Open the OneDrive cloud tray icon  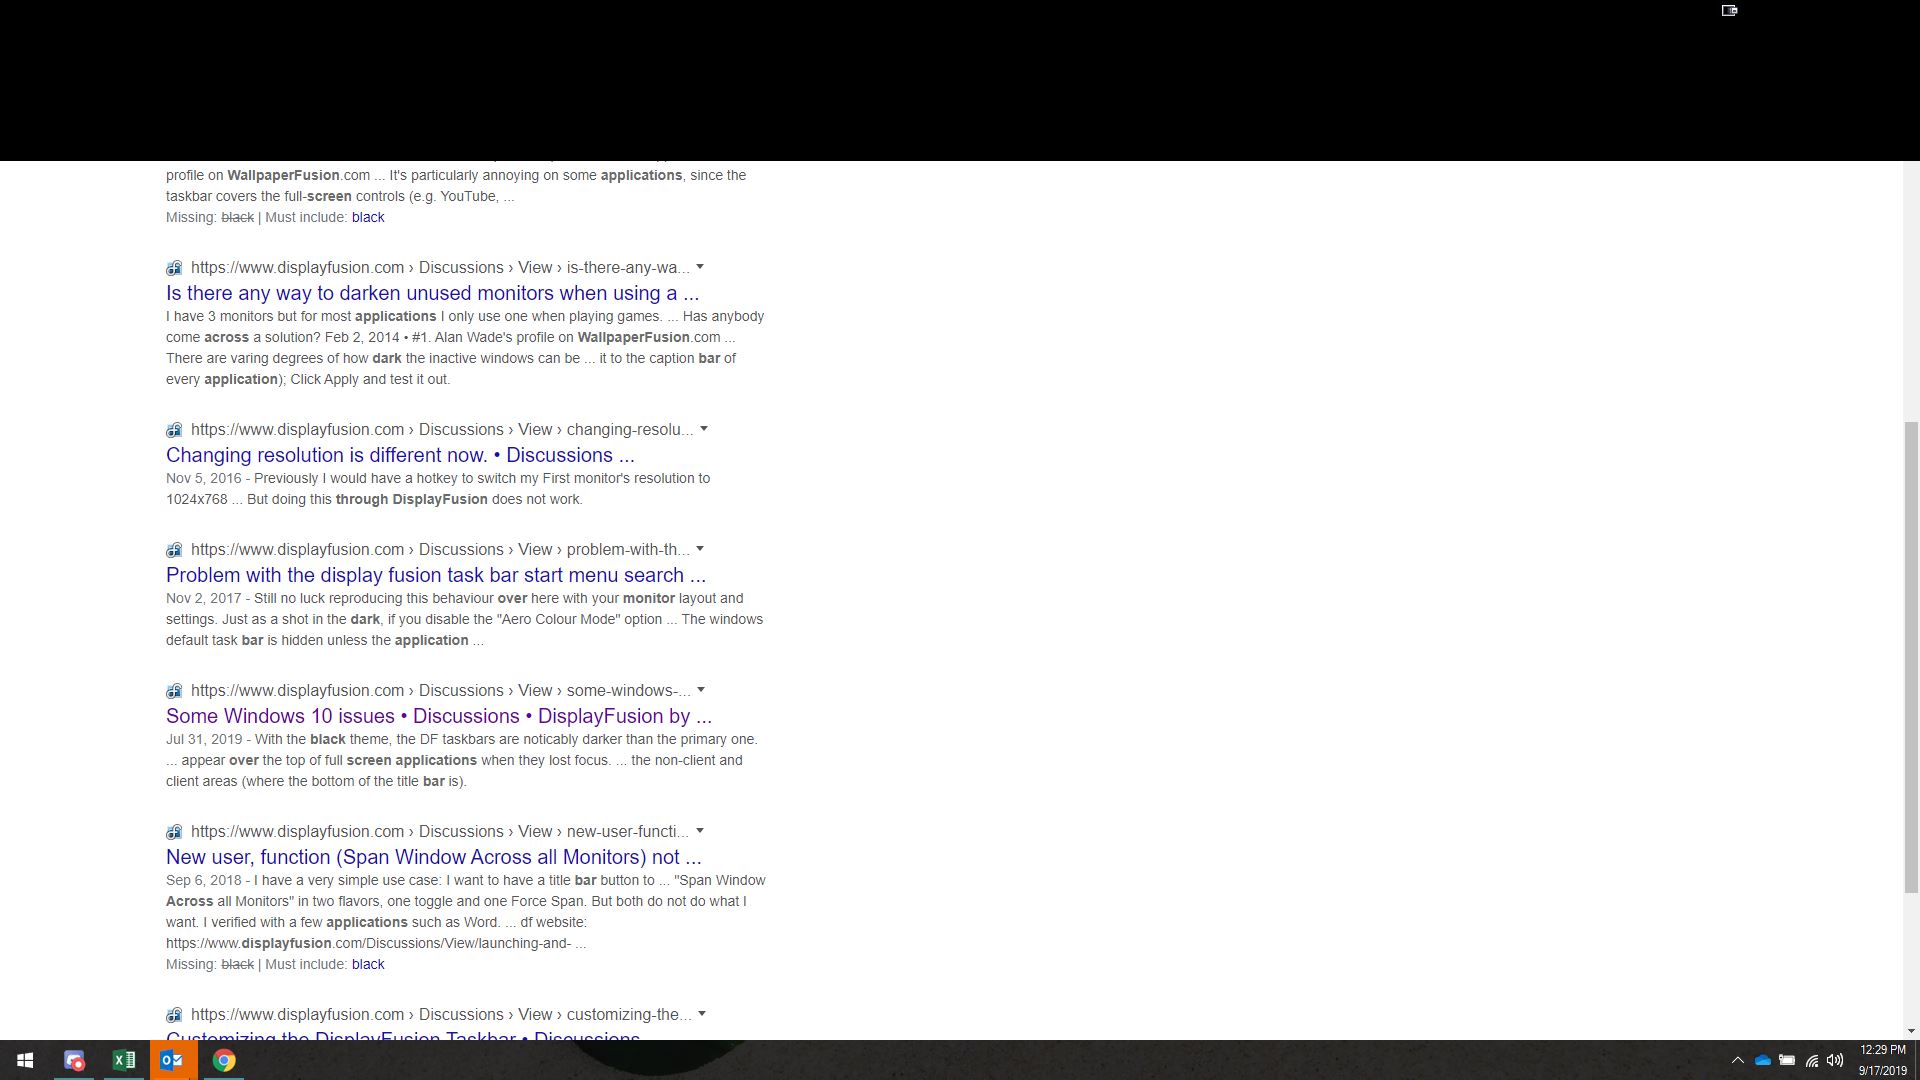[1763, 1060]
